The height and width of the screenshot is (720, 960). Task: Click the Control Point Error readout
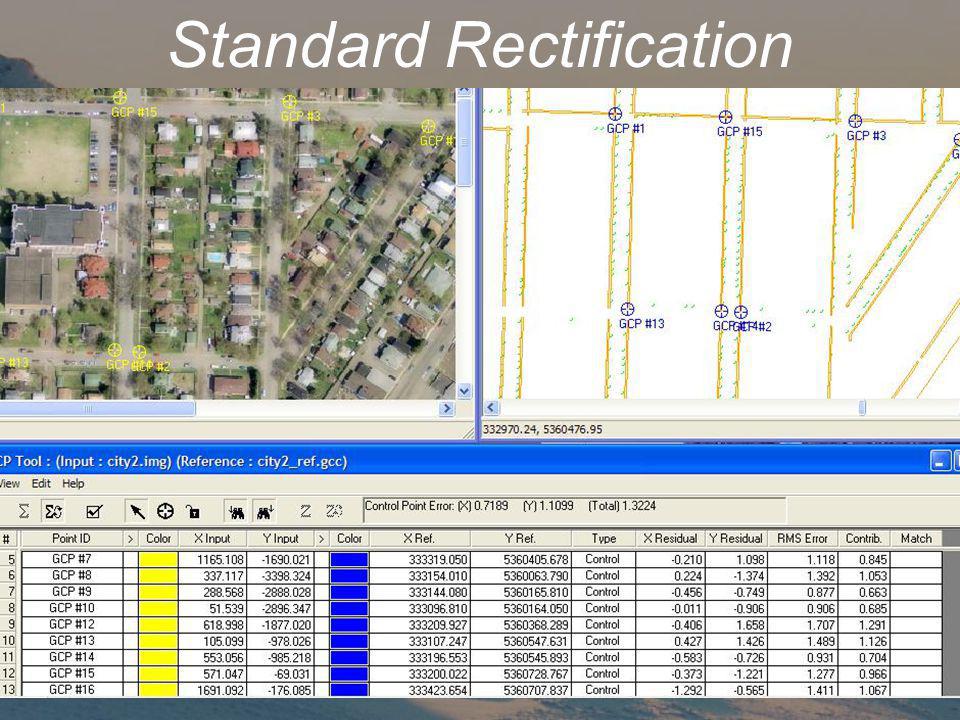tap(574, 509)
